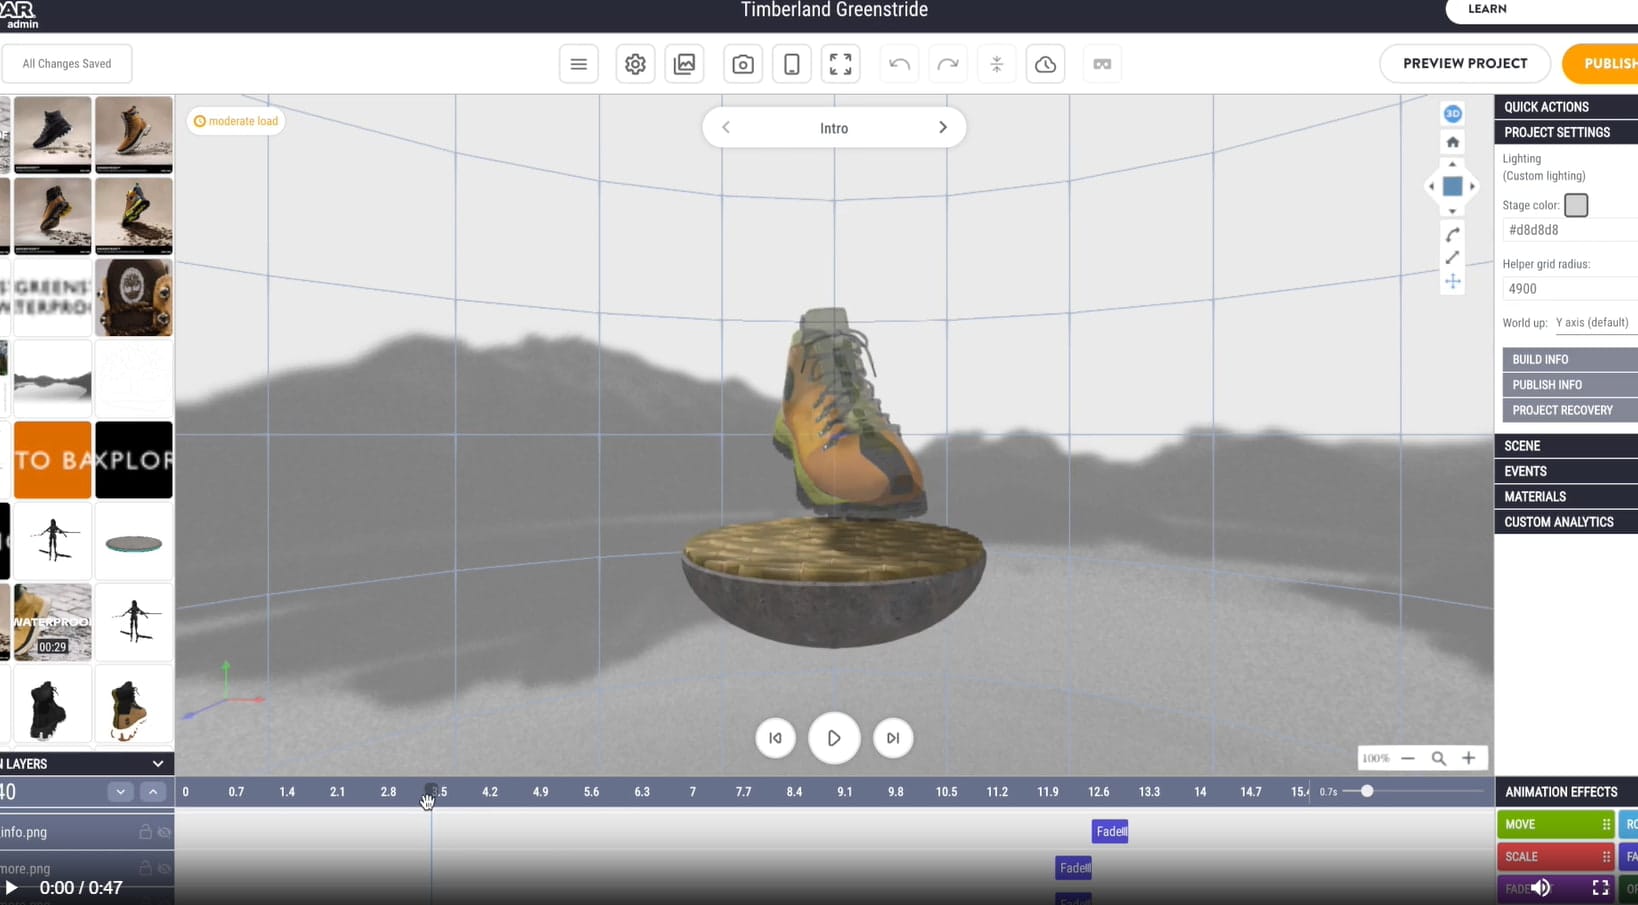Click the Preview Project button
The width and height of the screenshot is (1638, 905).
pos(1465,64)
